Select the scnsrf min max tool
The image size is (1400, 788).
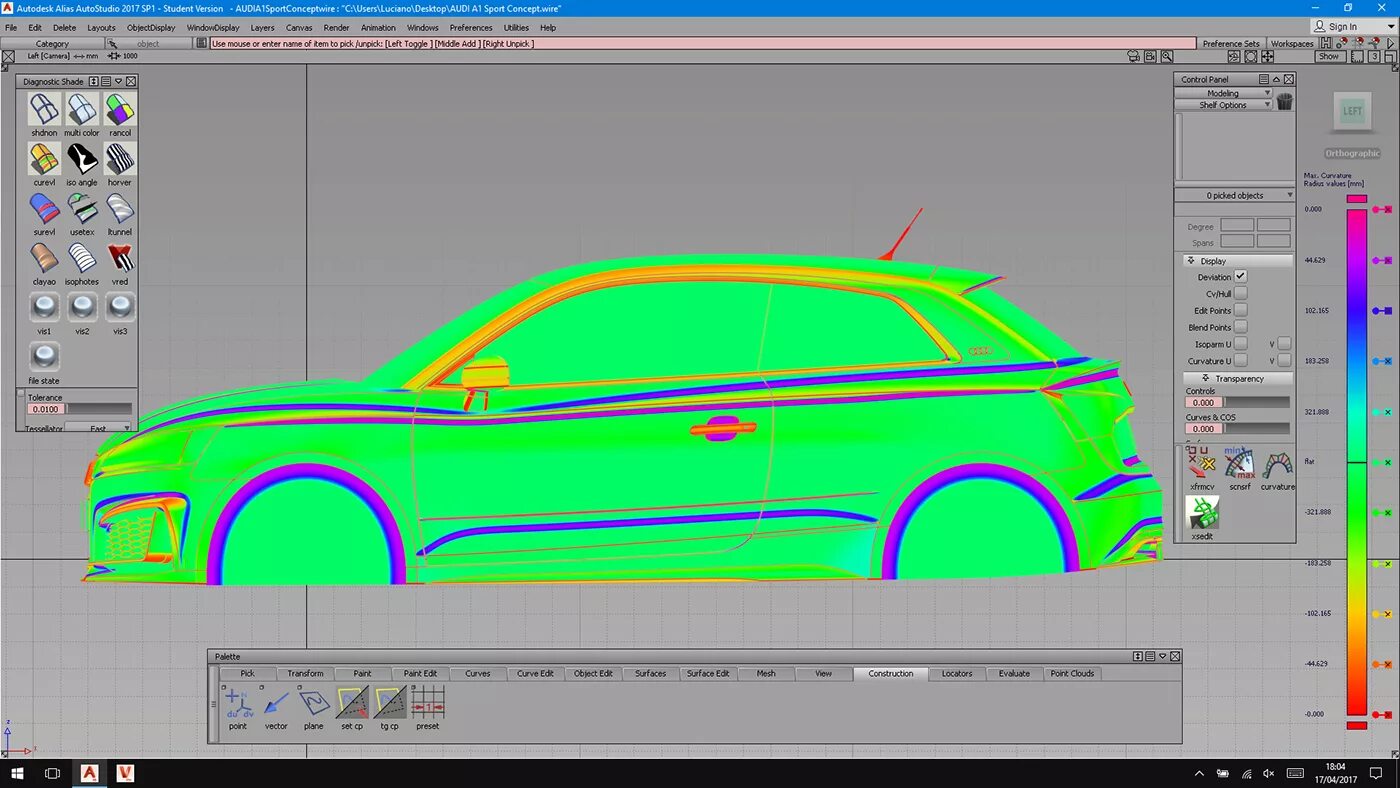point(1240,463)
